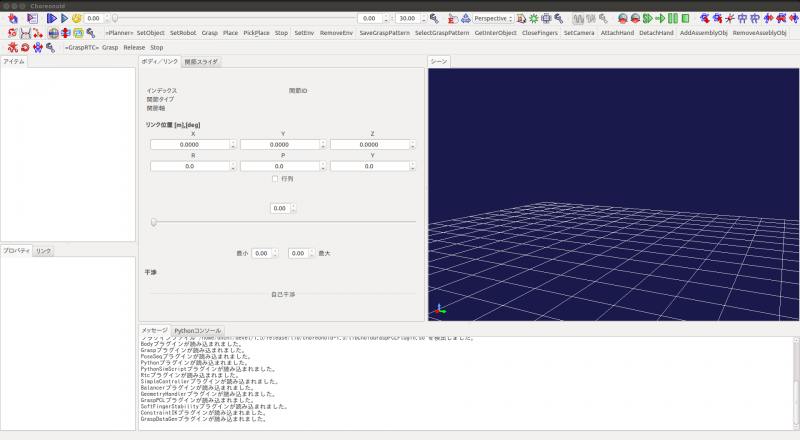Switch to the 関節スライダ tab

[202, 62]
